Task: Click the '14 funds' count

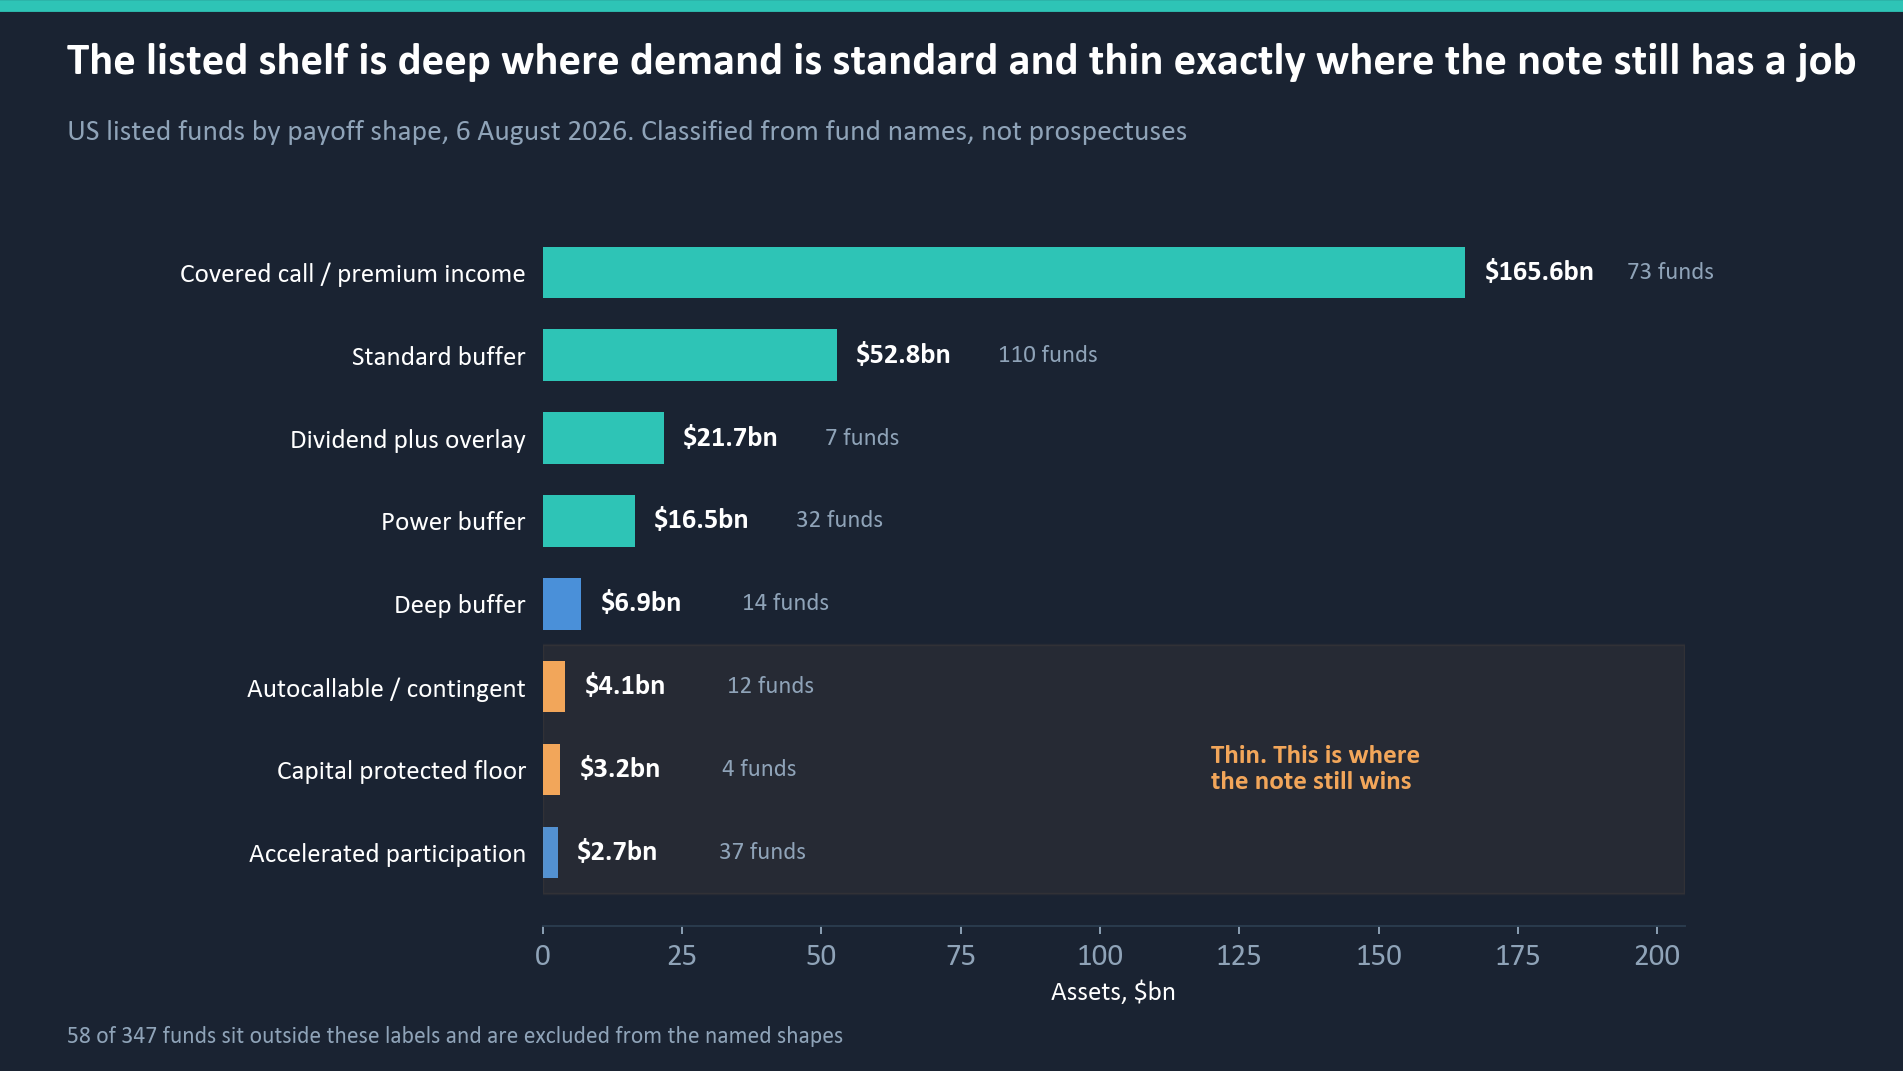Action: [785, 602]
